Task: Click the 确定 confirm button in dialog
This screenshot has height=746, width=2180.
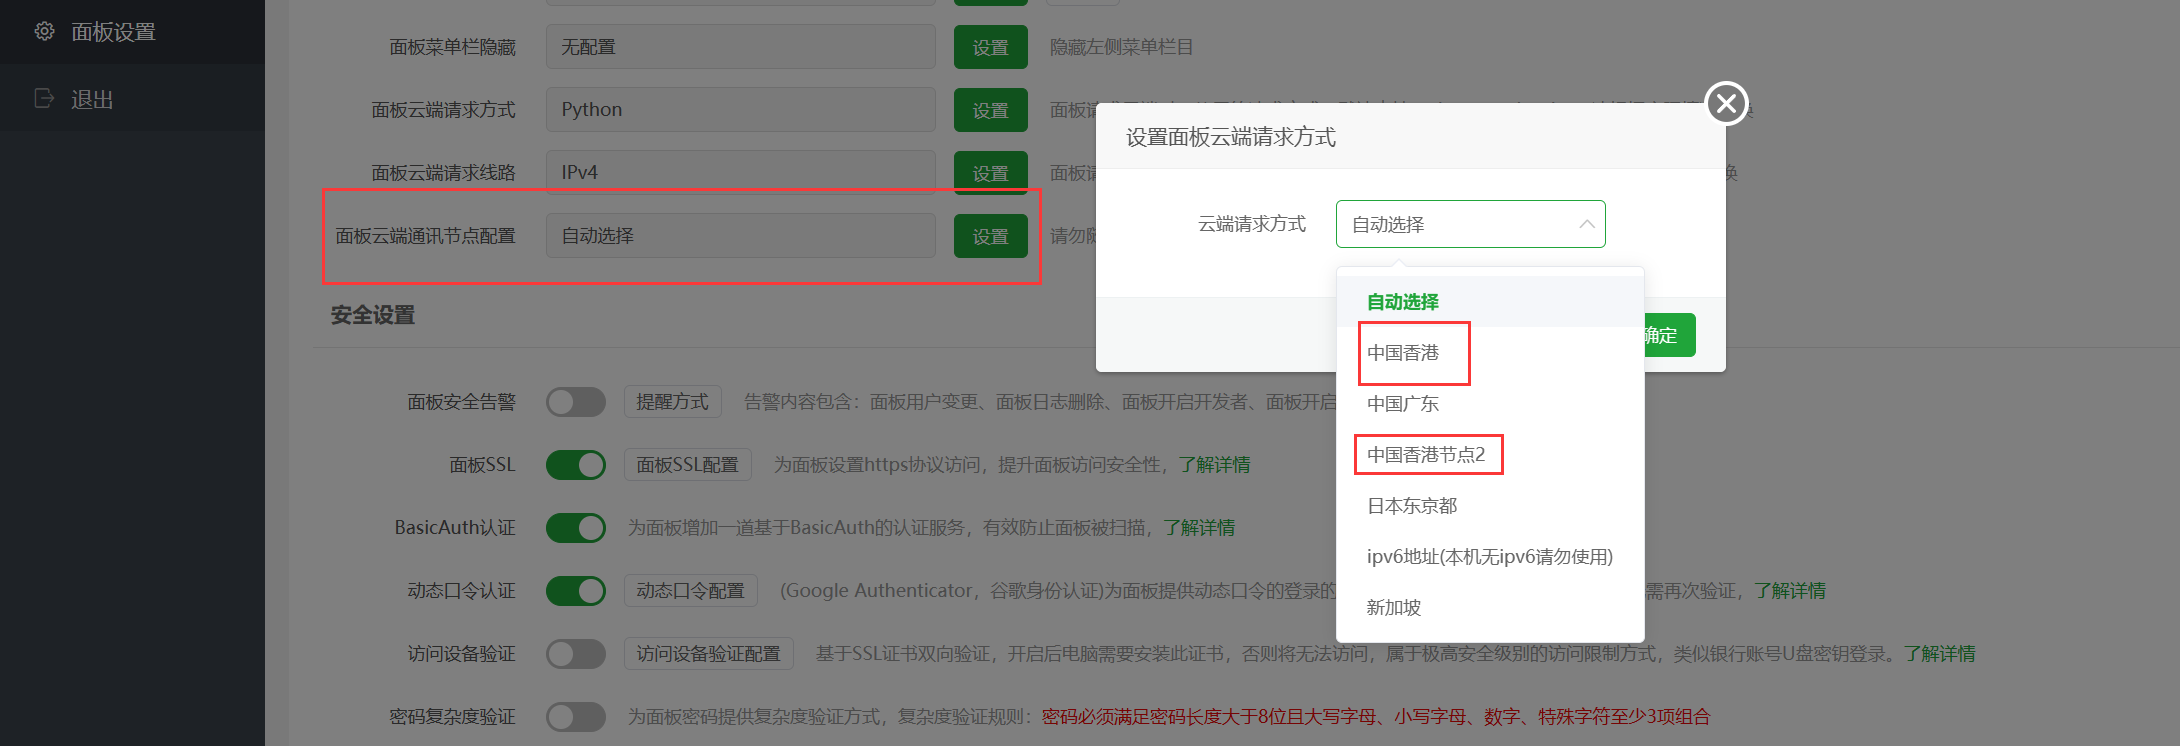Action: tap(1668, 335)
